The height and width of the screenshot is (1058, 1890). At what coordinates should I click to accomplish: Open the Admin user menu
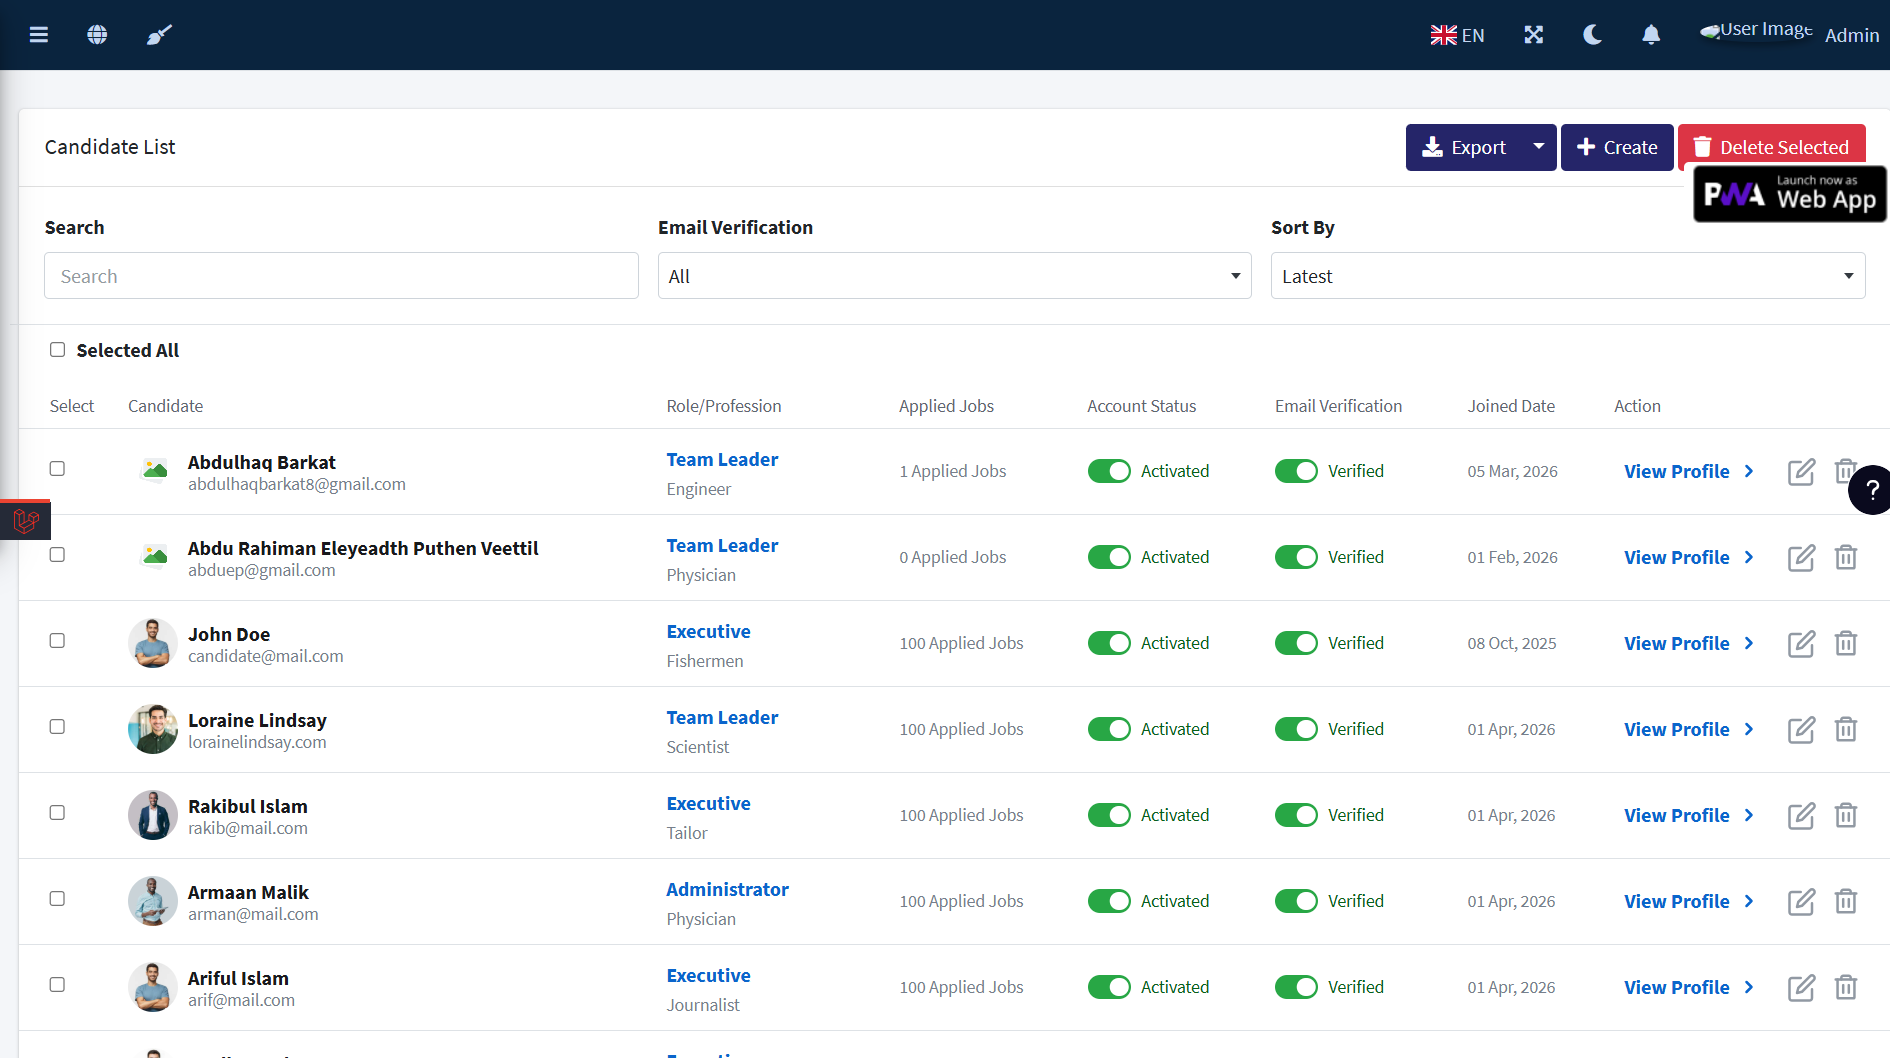1851,35
